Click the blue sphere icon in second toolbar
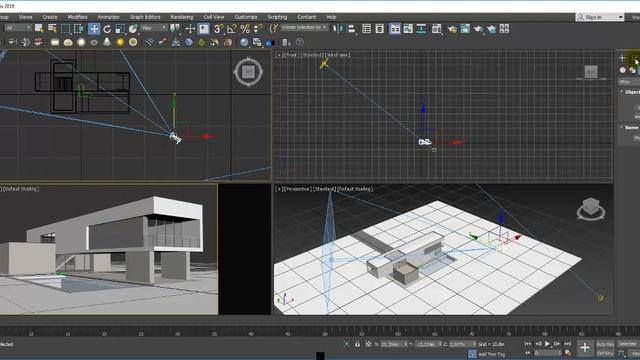This screenshot has width=640, height=360. (244, 42)
